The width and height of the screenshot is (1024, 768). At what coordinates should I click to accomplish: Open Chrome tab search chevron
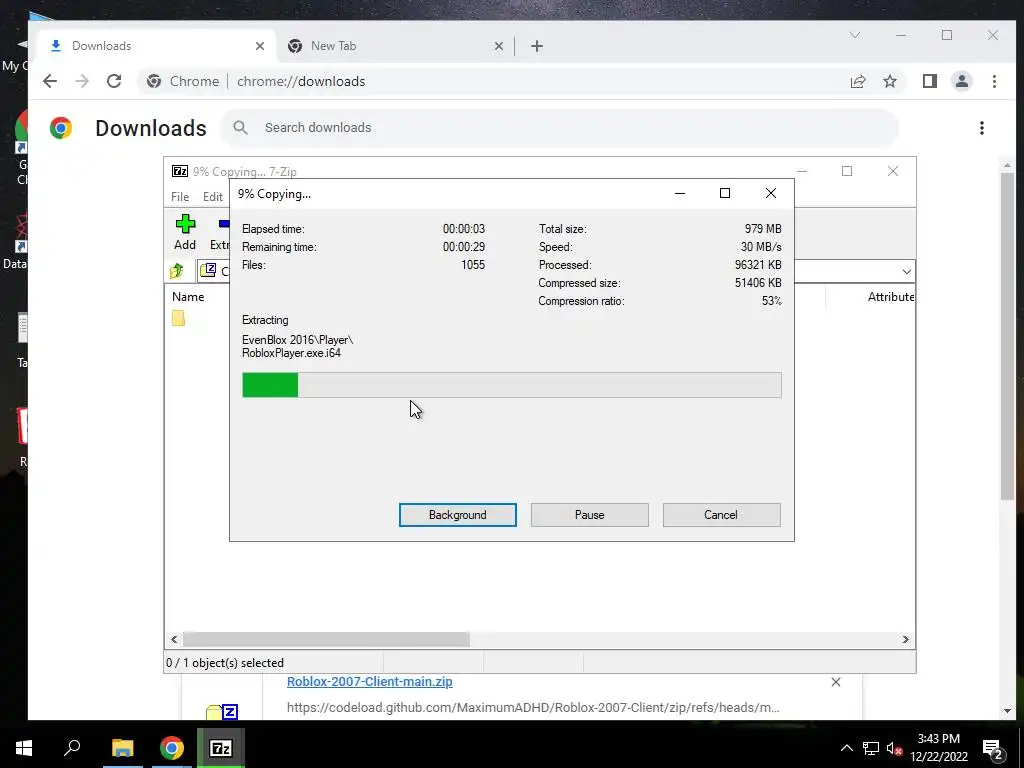point(854,35)
